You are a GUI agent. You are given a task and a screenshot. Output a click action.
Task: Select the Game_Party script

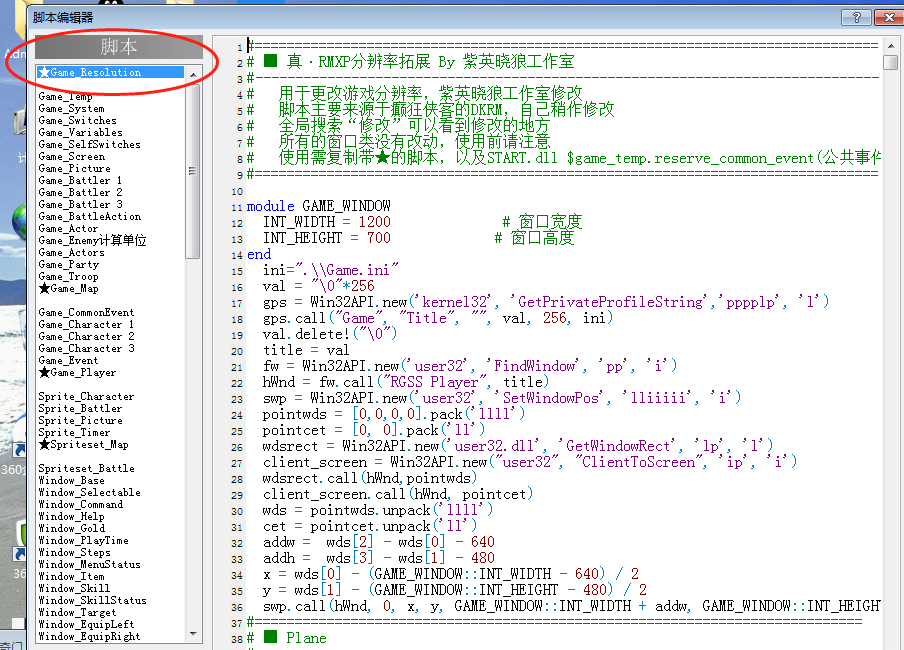[x=69, y=265]
